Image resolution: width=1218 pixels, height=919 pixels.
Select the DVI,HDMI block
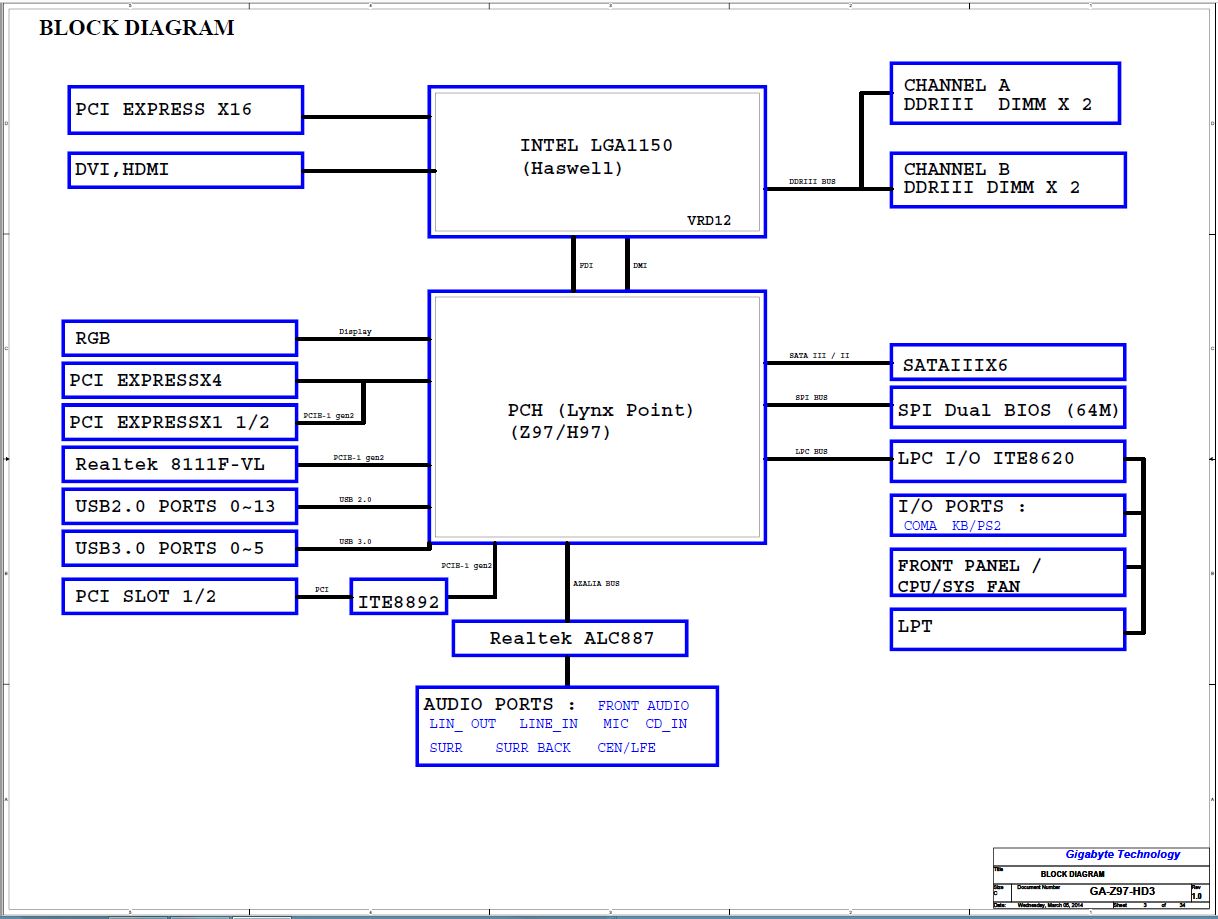pyautogui.click(x=186, y=170)
